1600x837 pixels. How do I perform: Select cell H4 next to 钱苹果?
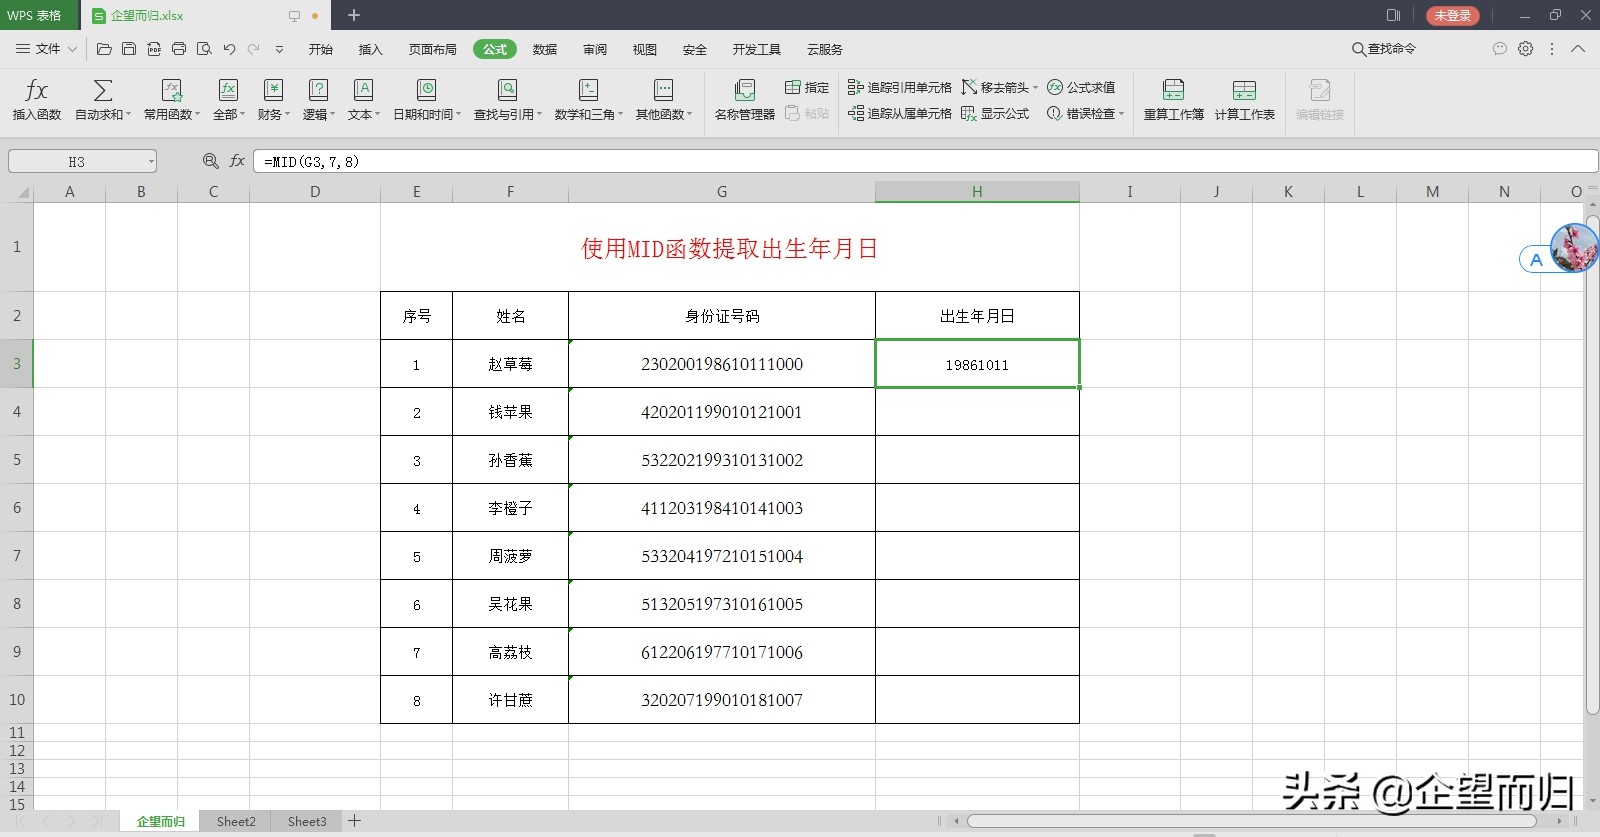tap(977, 412)
